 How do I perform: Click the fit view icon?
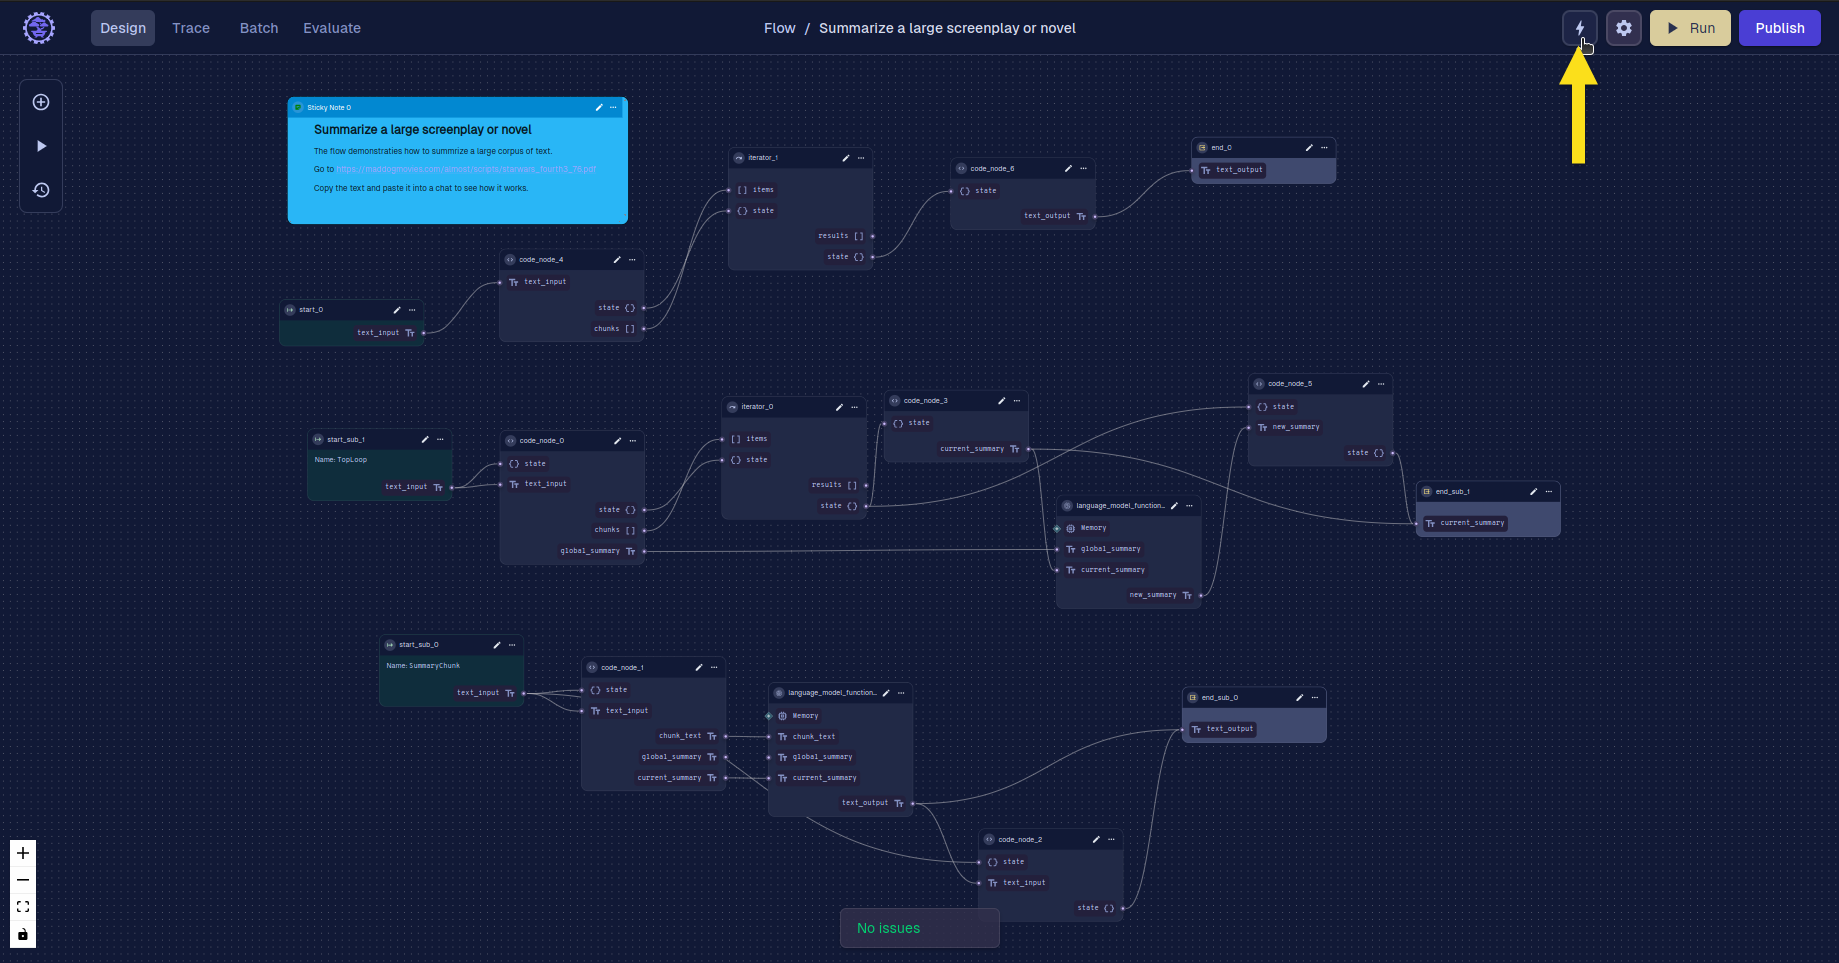(x=23, y=907)
